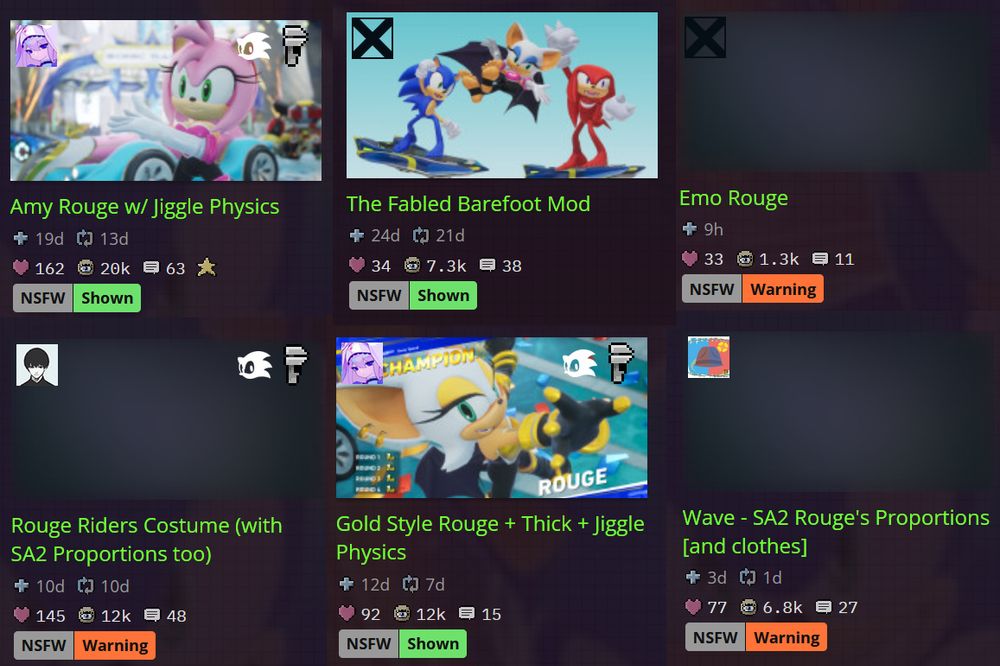
Task: Open the Gold Style Rouge champion thumbnail
Action: (x=492, y=418)
